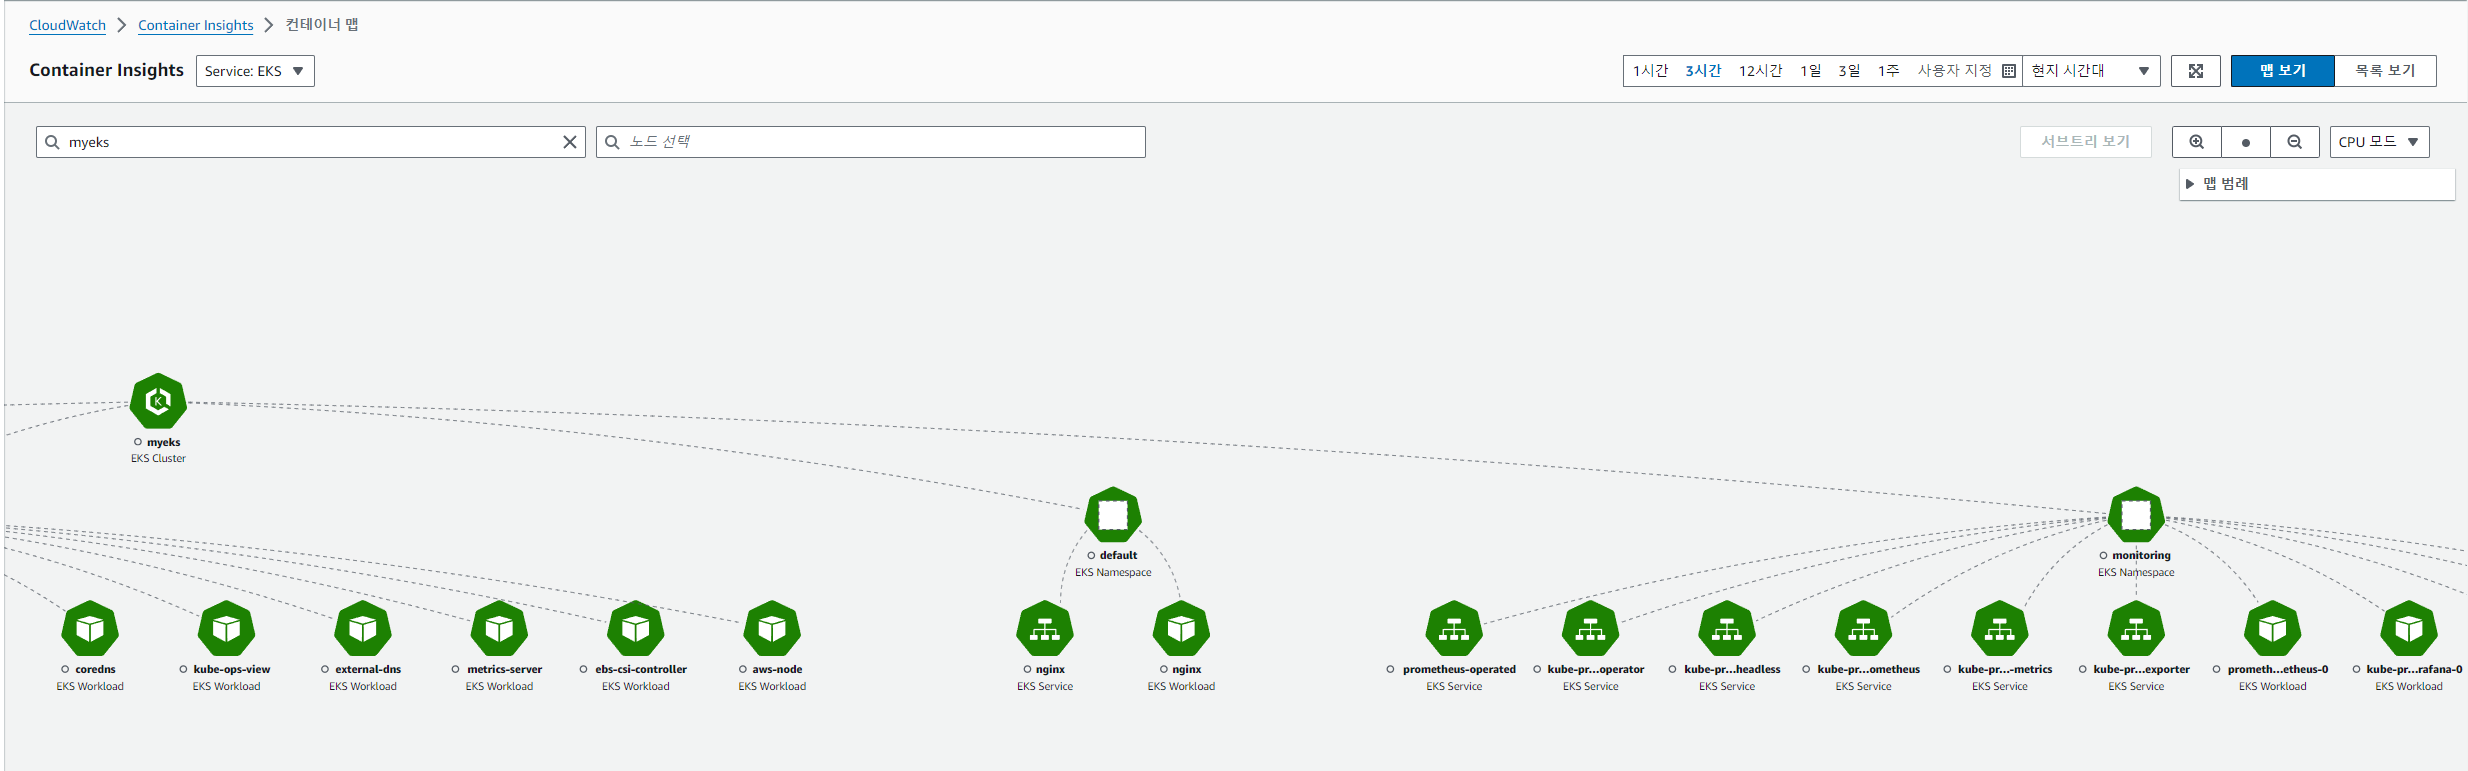The height and width of the screenshot is (771, 2468).
Task: Click the default namespace hexagon icon
Action: pyautogui.click(x=1113, y=515)
